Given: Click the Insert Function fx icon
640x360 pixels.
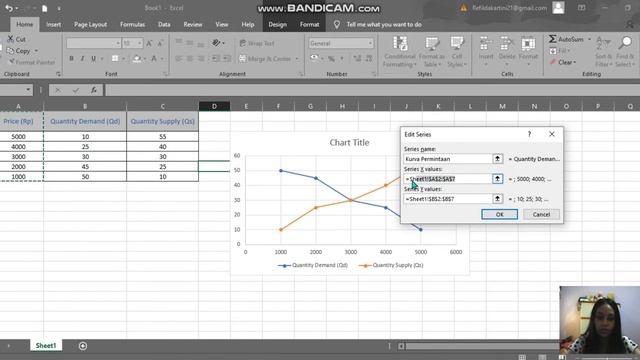Looking at the screenshot, I should (x=93, y=90).
